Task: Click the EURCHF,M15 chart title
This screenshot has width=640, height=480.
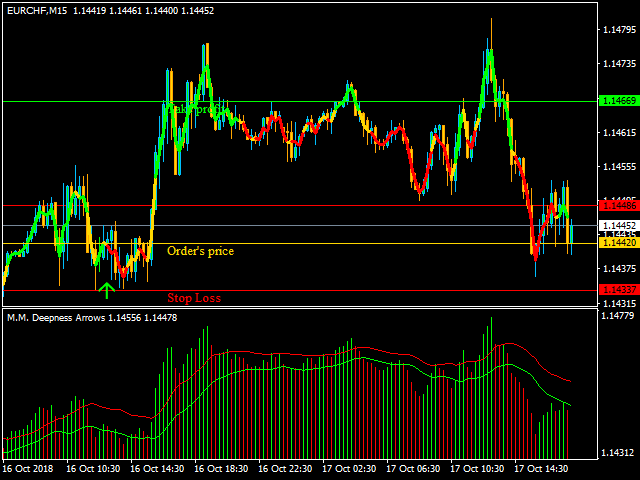Action: point(37,11)
